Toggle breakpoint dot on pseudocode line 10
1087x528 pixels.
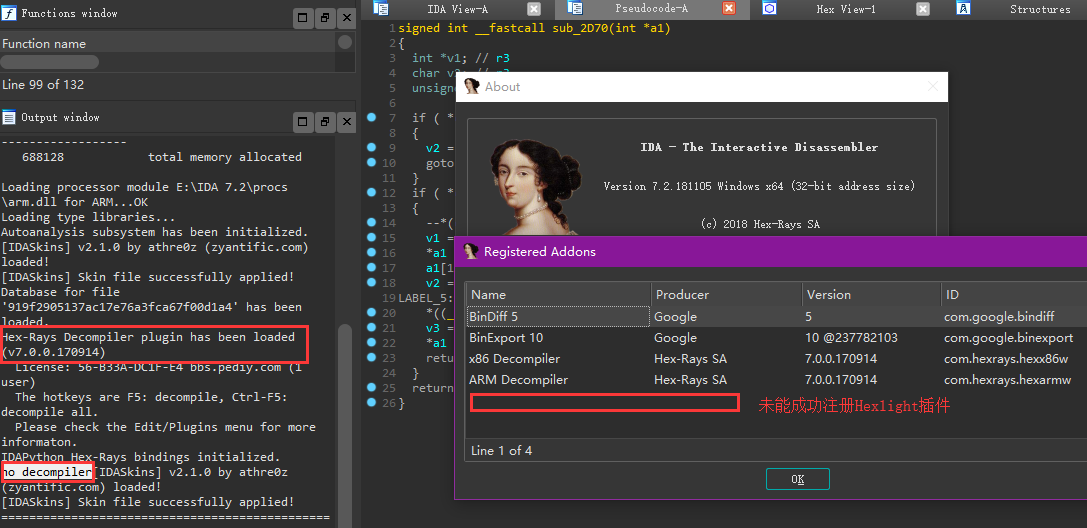point(371,162)
